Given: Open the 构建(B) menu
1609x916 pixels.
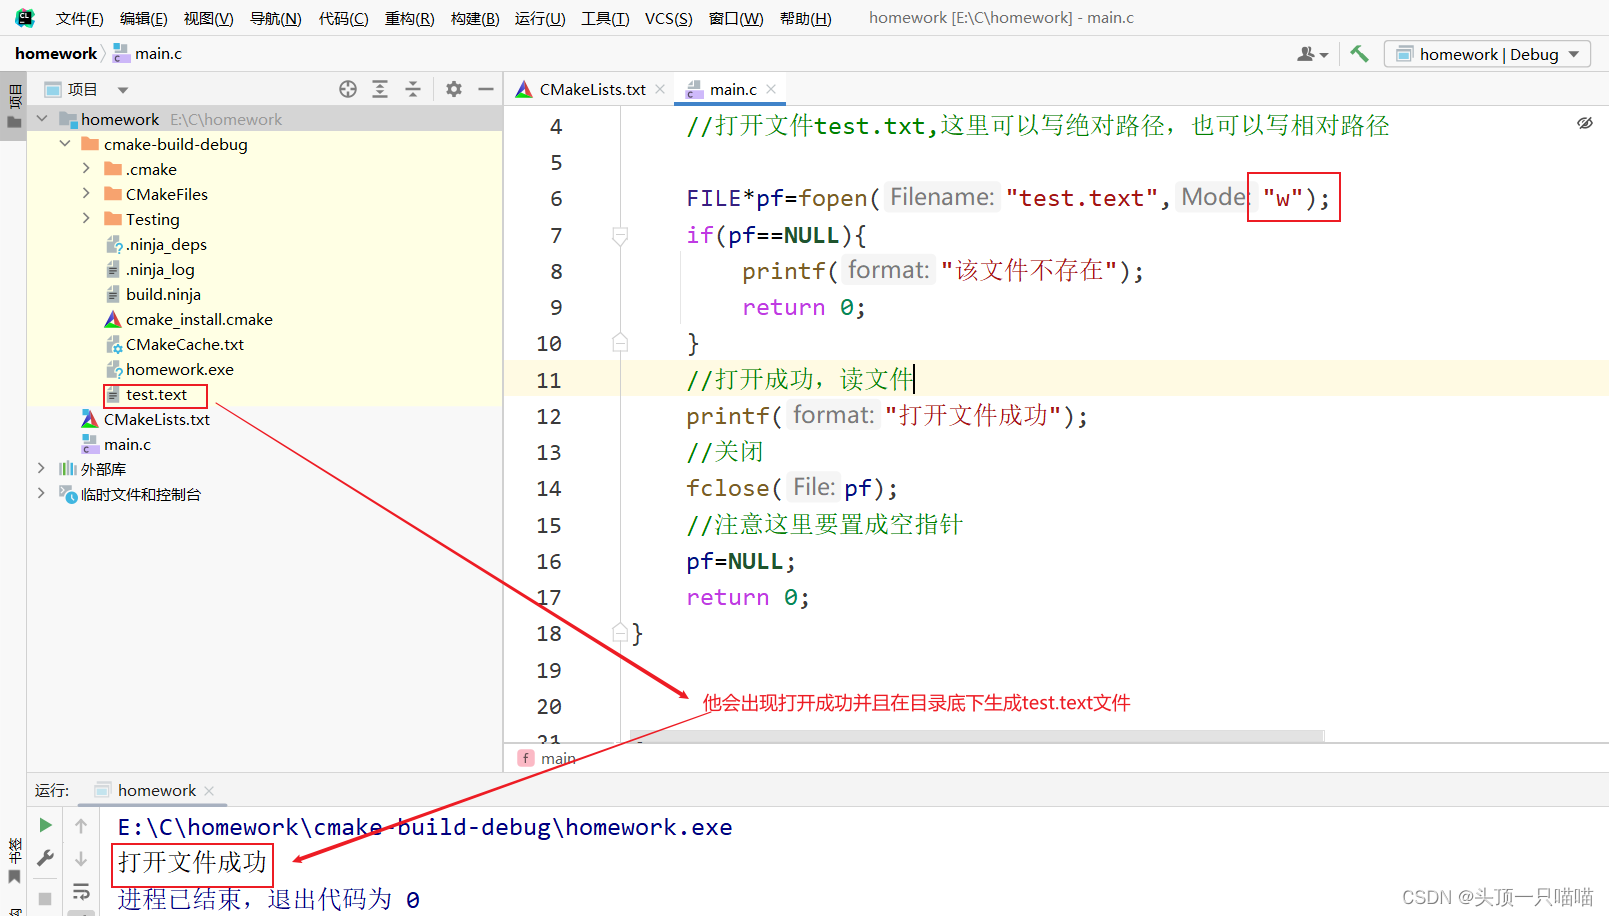Looking at the screenshot, I should (475, 18).
